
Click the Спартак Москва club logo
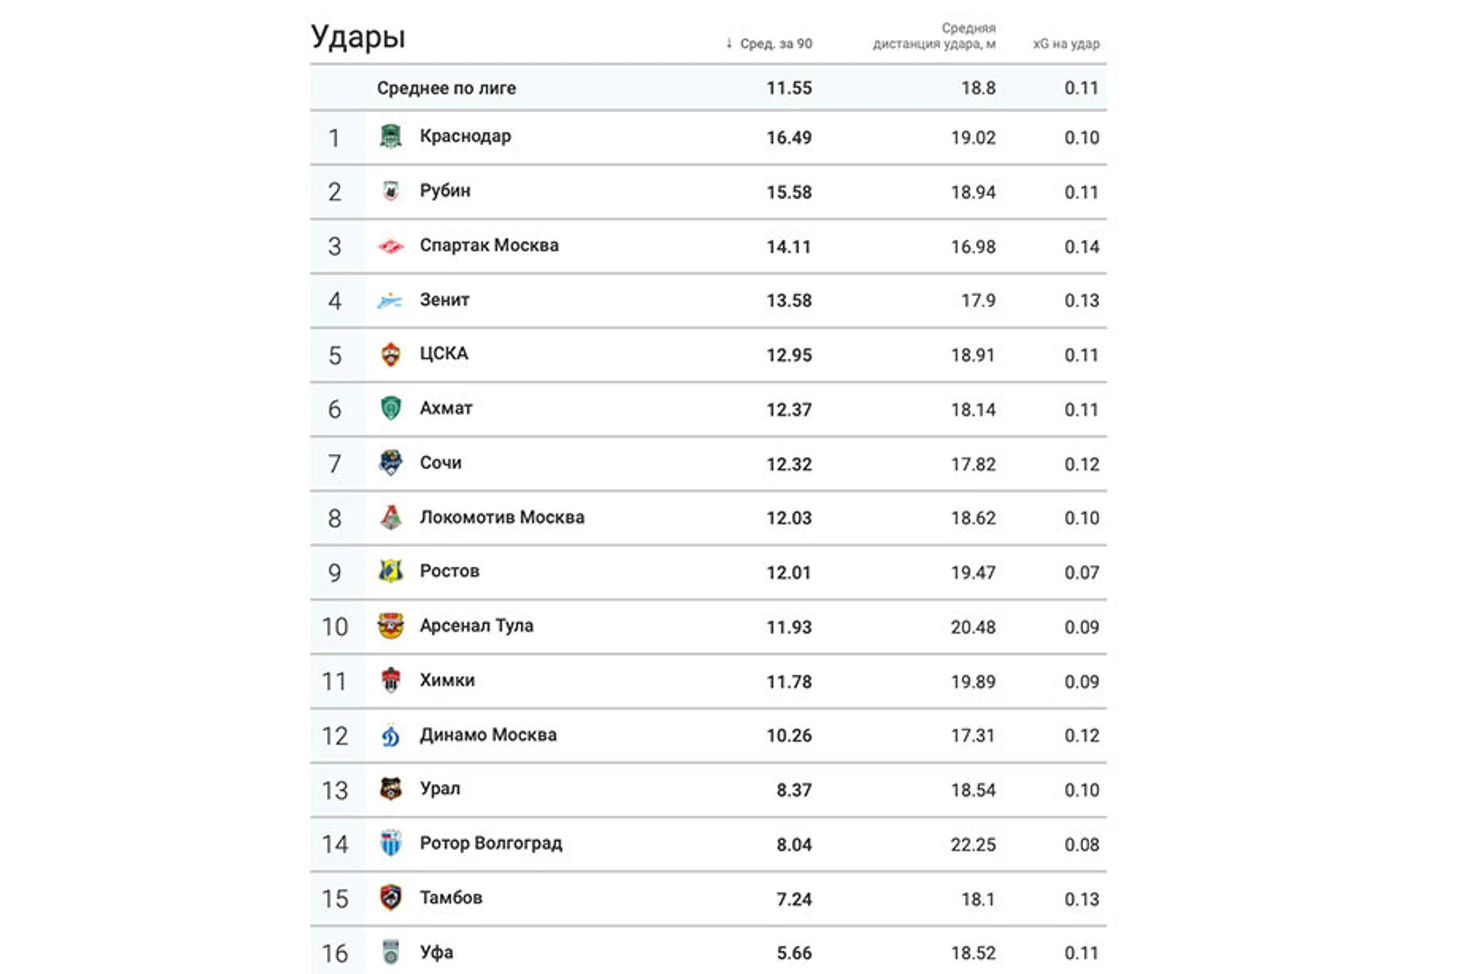click(391, 245)
